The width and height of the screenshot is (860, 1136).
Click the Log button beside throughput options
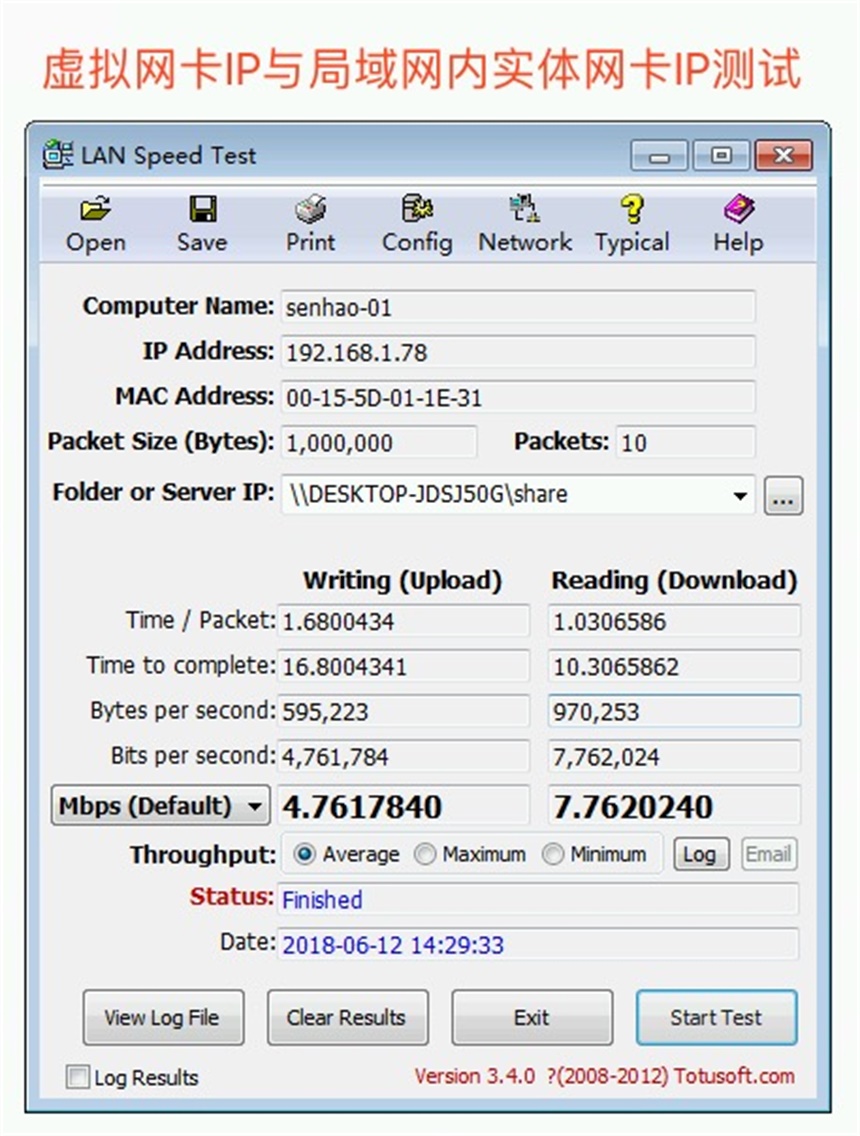coord(699,854)
